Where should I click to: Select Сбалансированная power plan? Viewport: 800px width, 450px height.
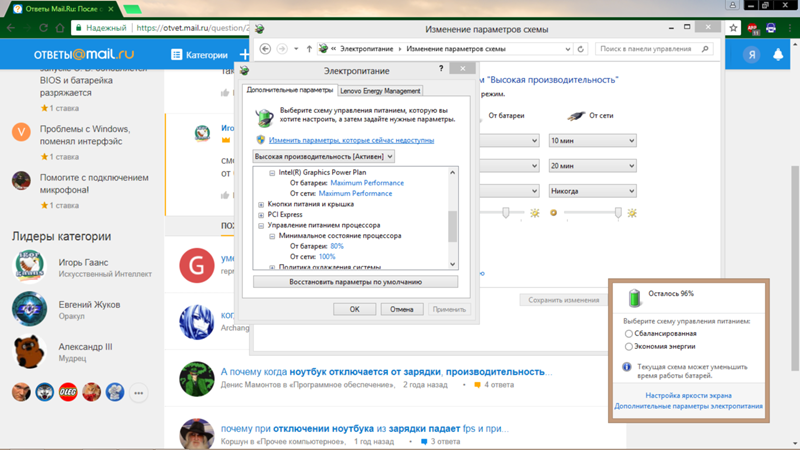pos(629,334)
